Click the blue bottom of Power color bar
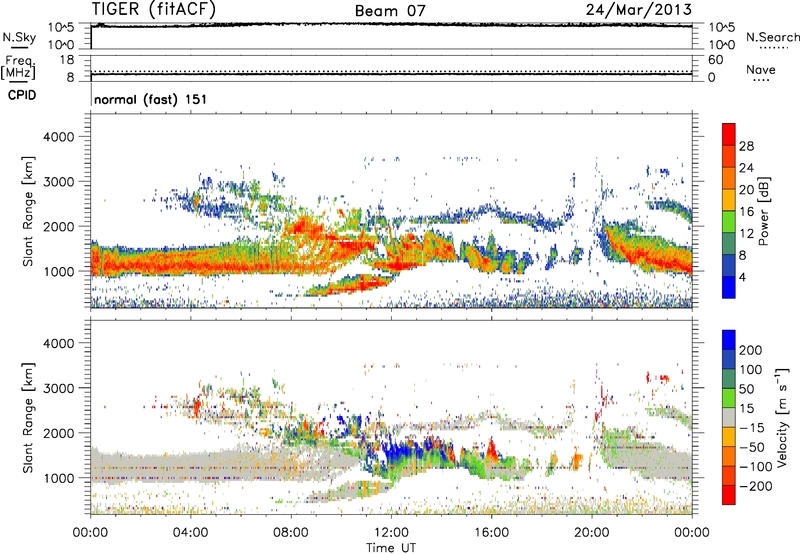 (729, 287)
